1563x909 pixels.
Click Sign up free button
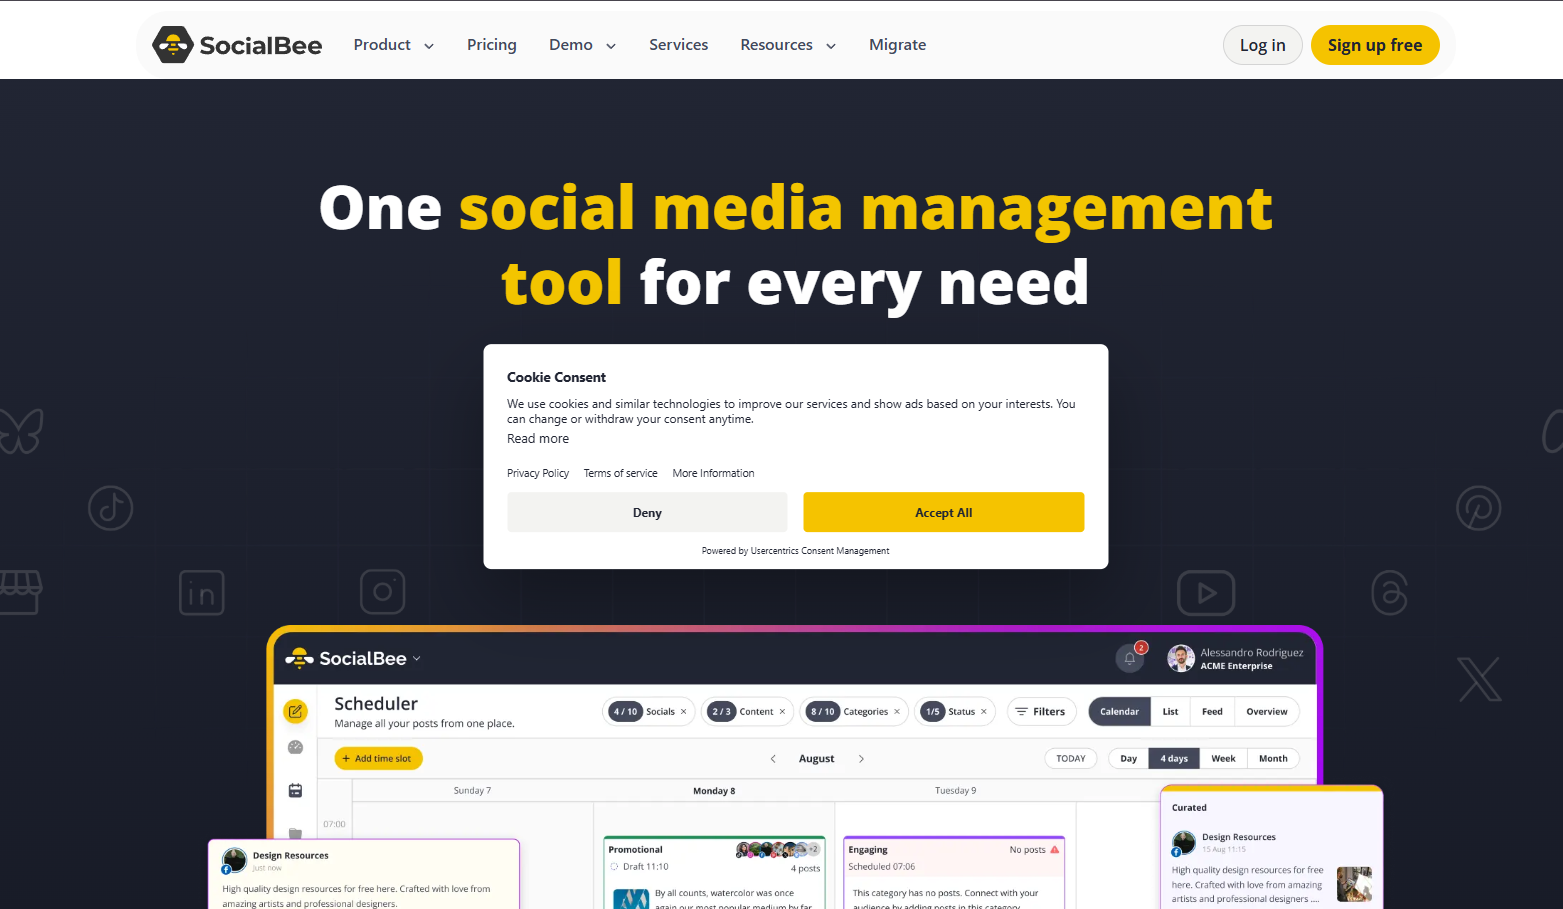tap(1375, 45)
